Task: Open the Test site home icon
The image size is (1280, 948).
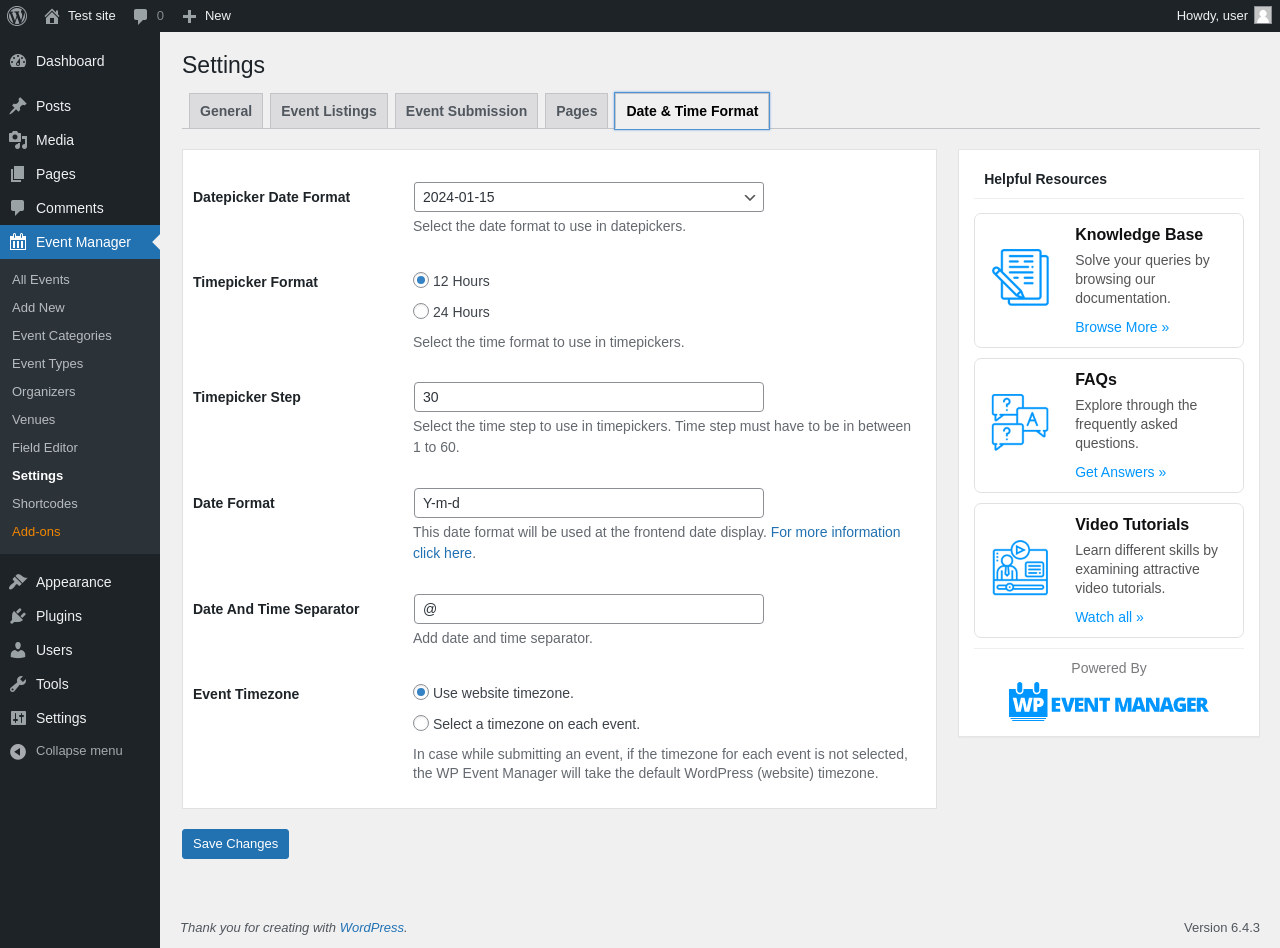Action: click(x=52, y=16)
